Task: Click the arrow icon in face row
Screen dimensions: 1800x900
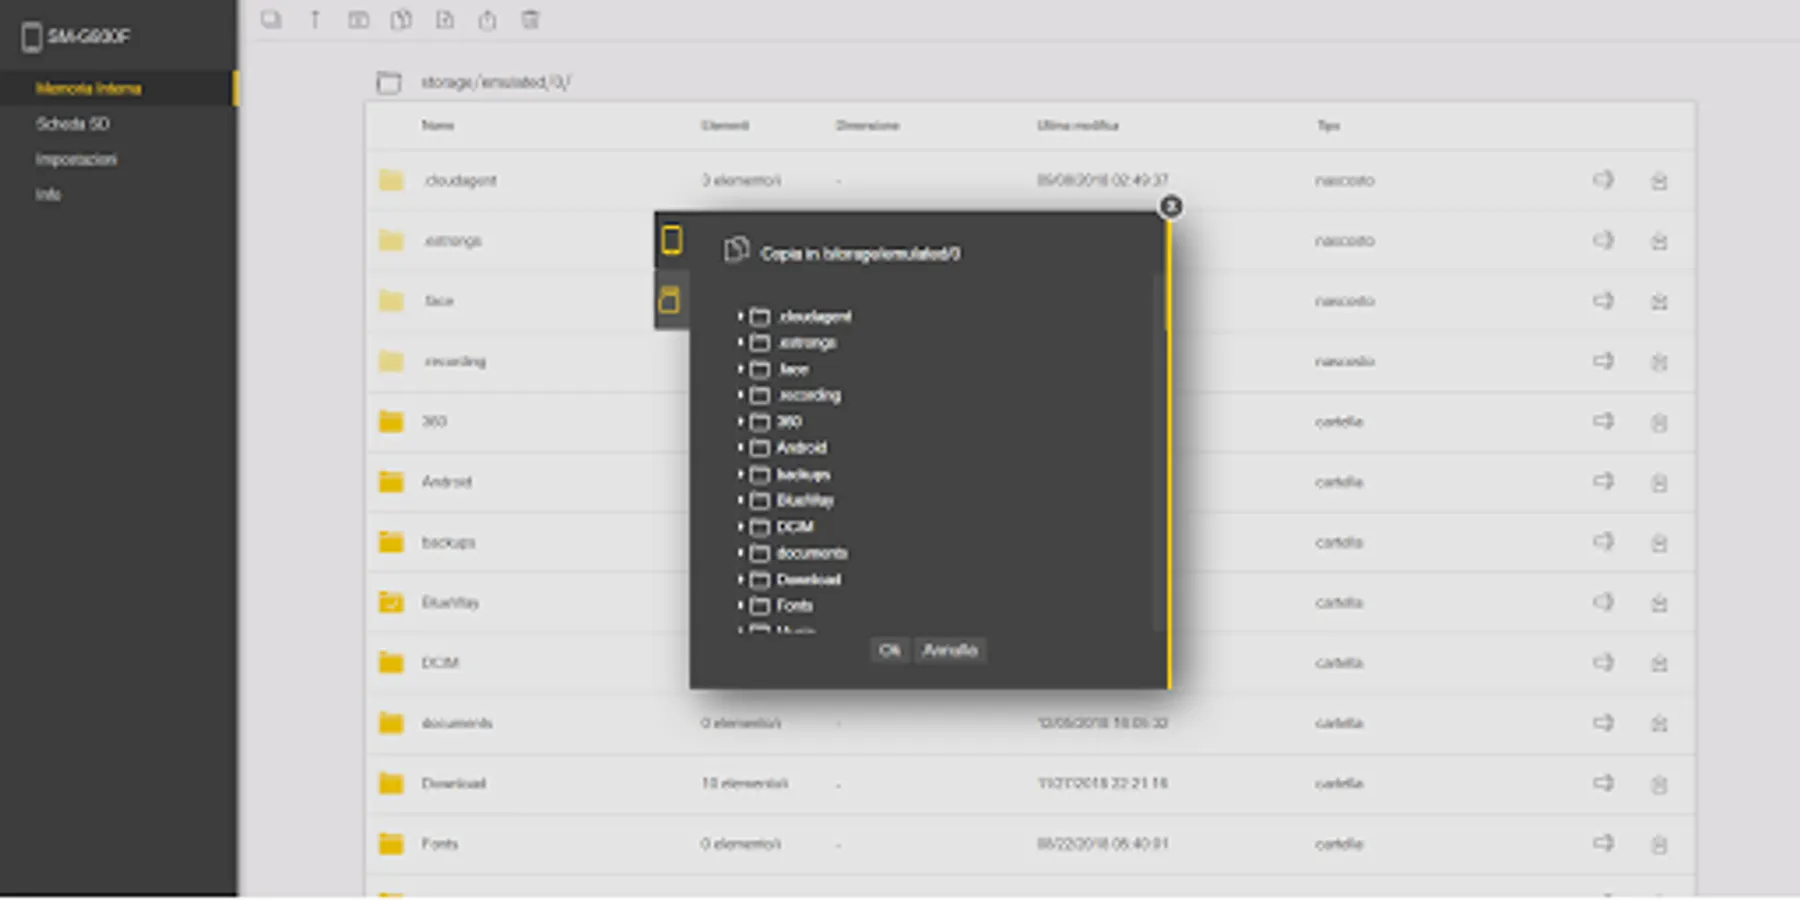Action: [1603, 300]
